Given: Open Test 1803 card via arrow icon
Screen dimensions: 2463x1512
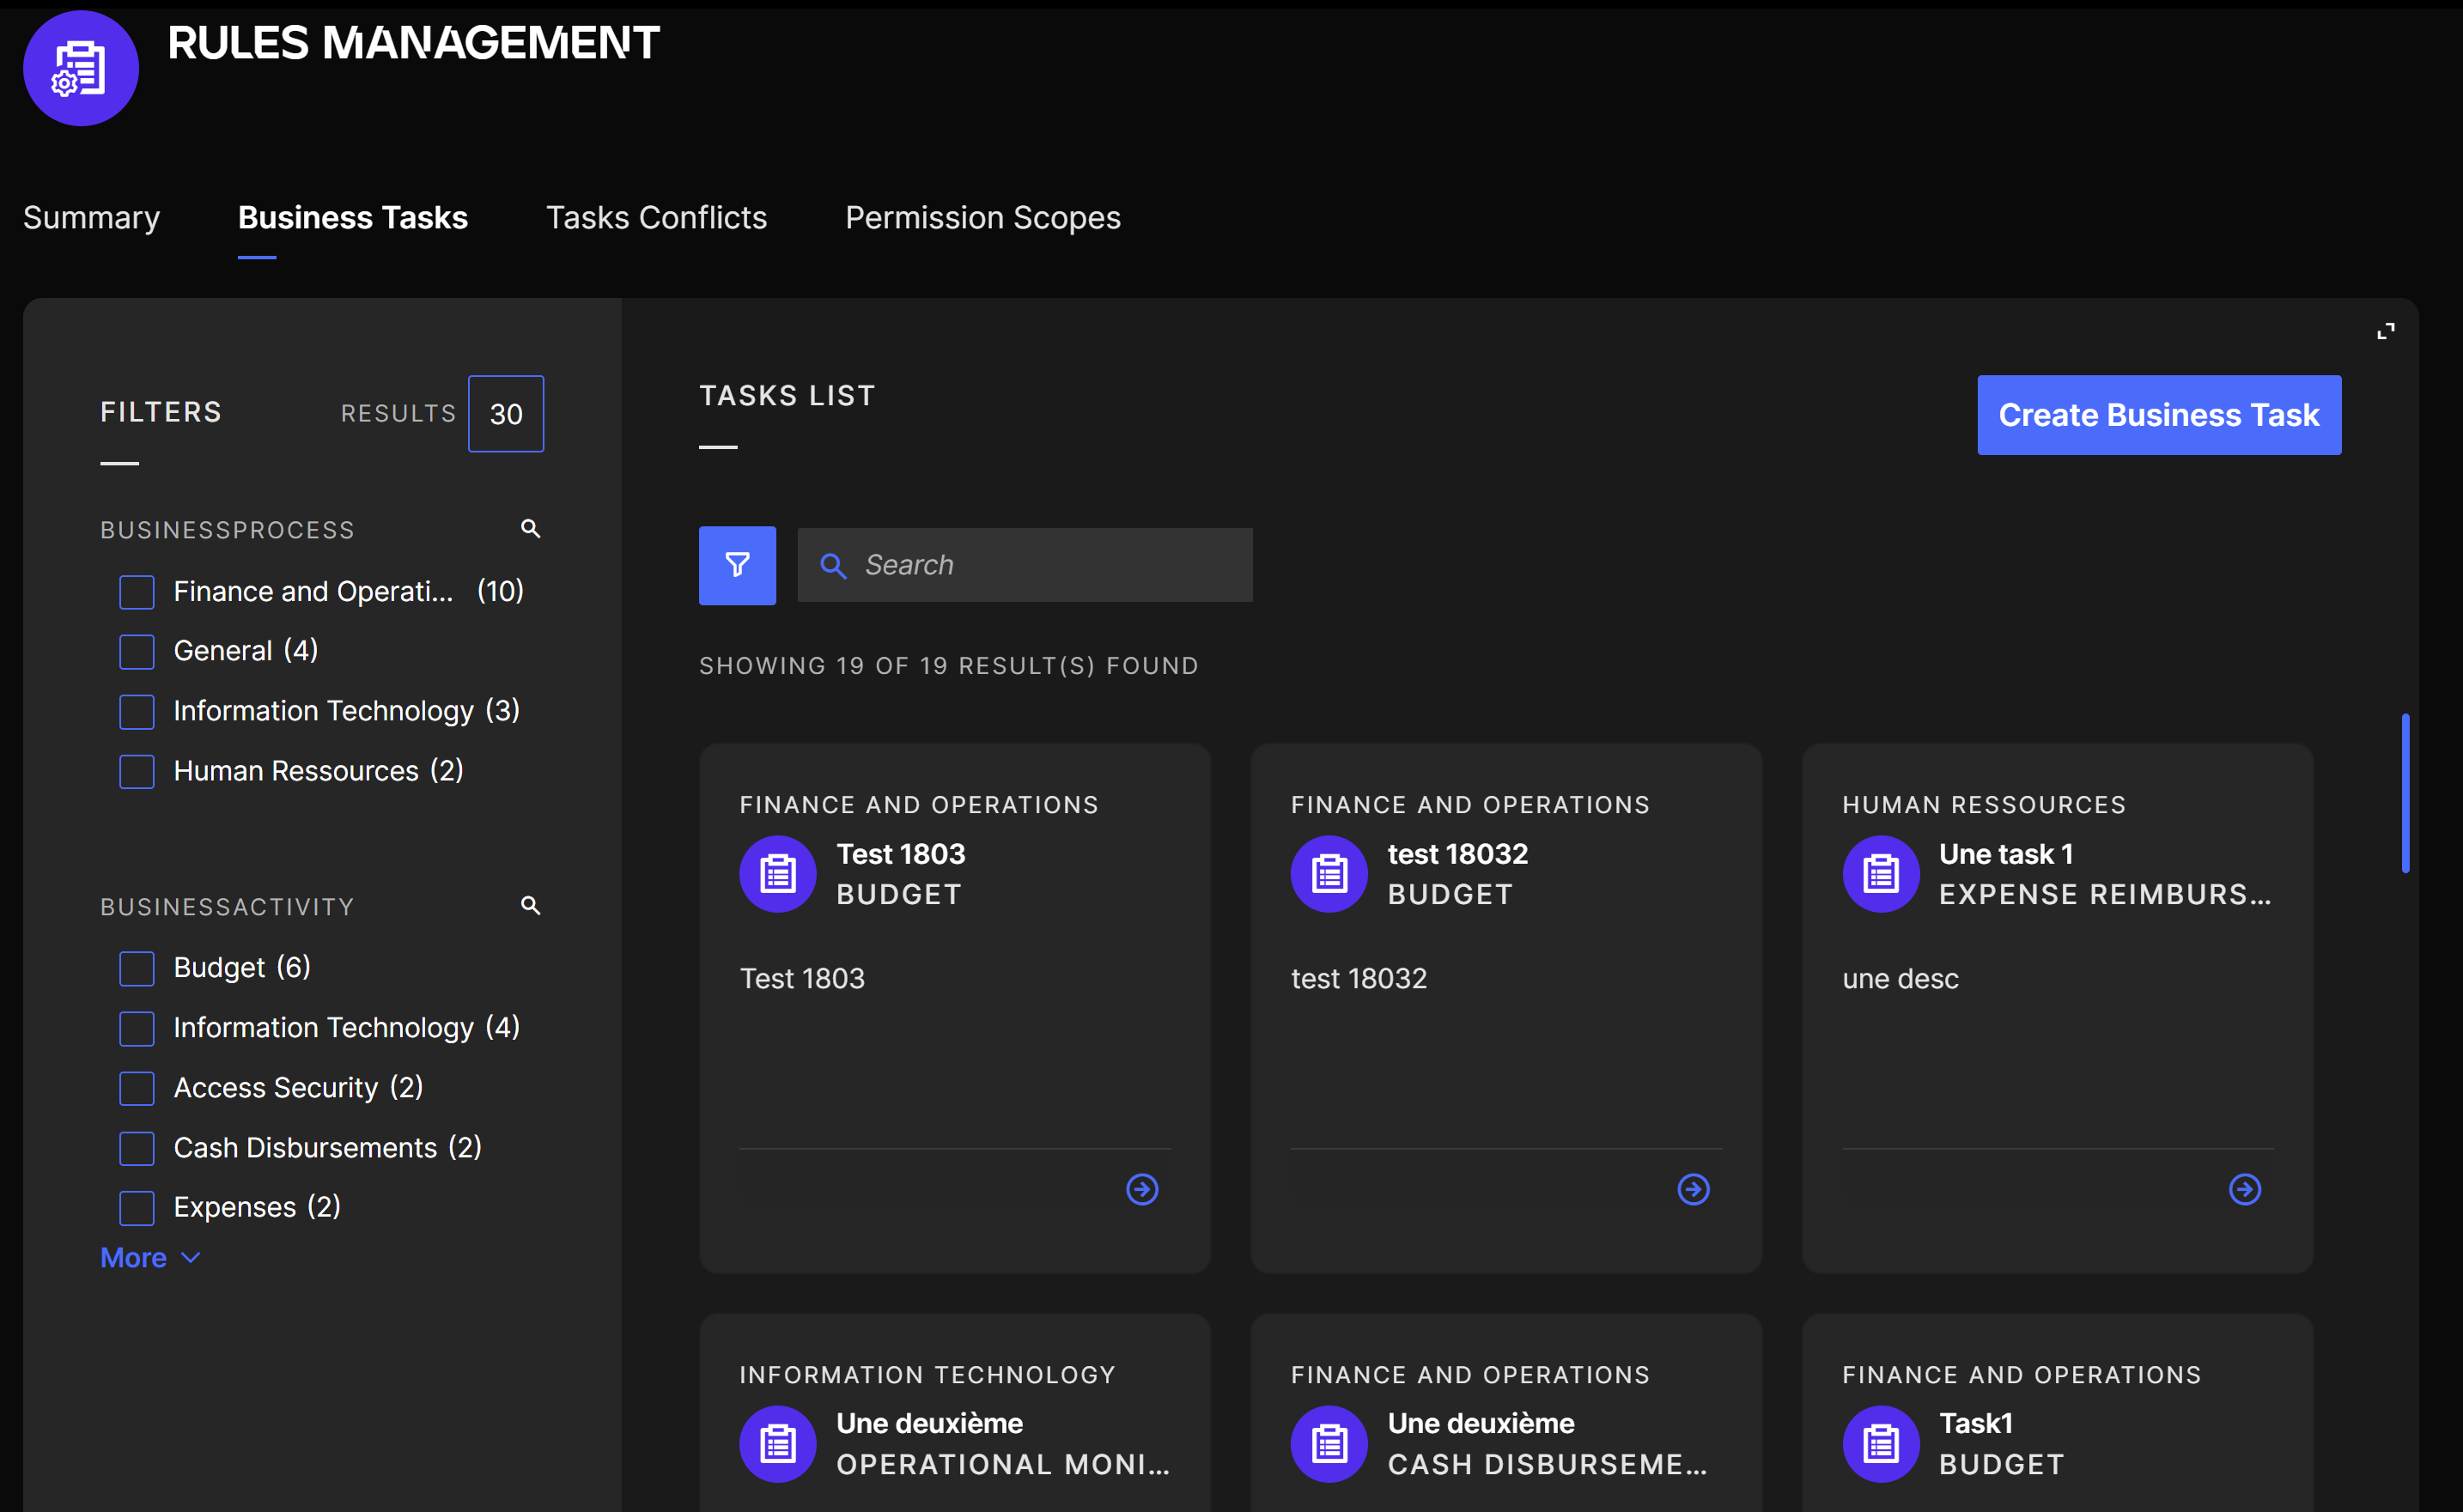Looking at the screenshot, I should 1142,1189.
